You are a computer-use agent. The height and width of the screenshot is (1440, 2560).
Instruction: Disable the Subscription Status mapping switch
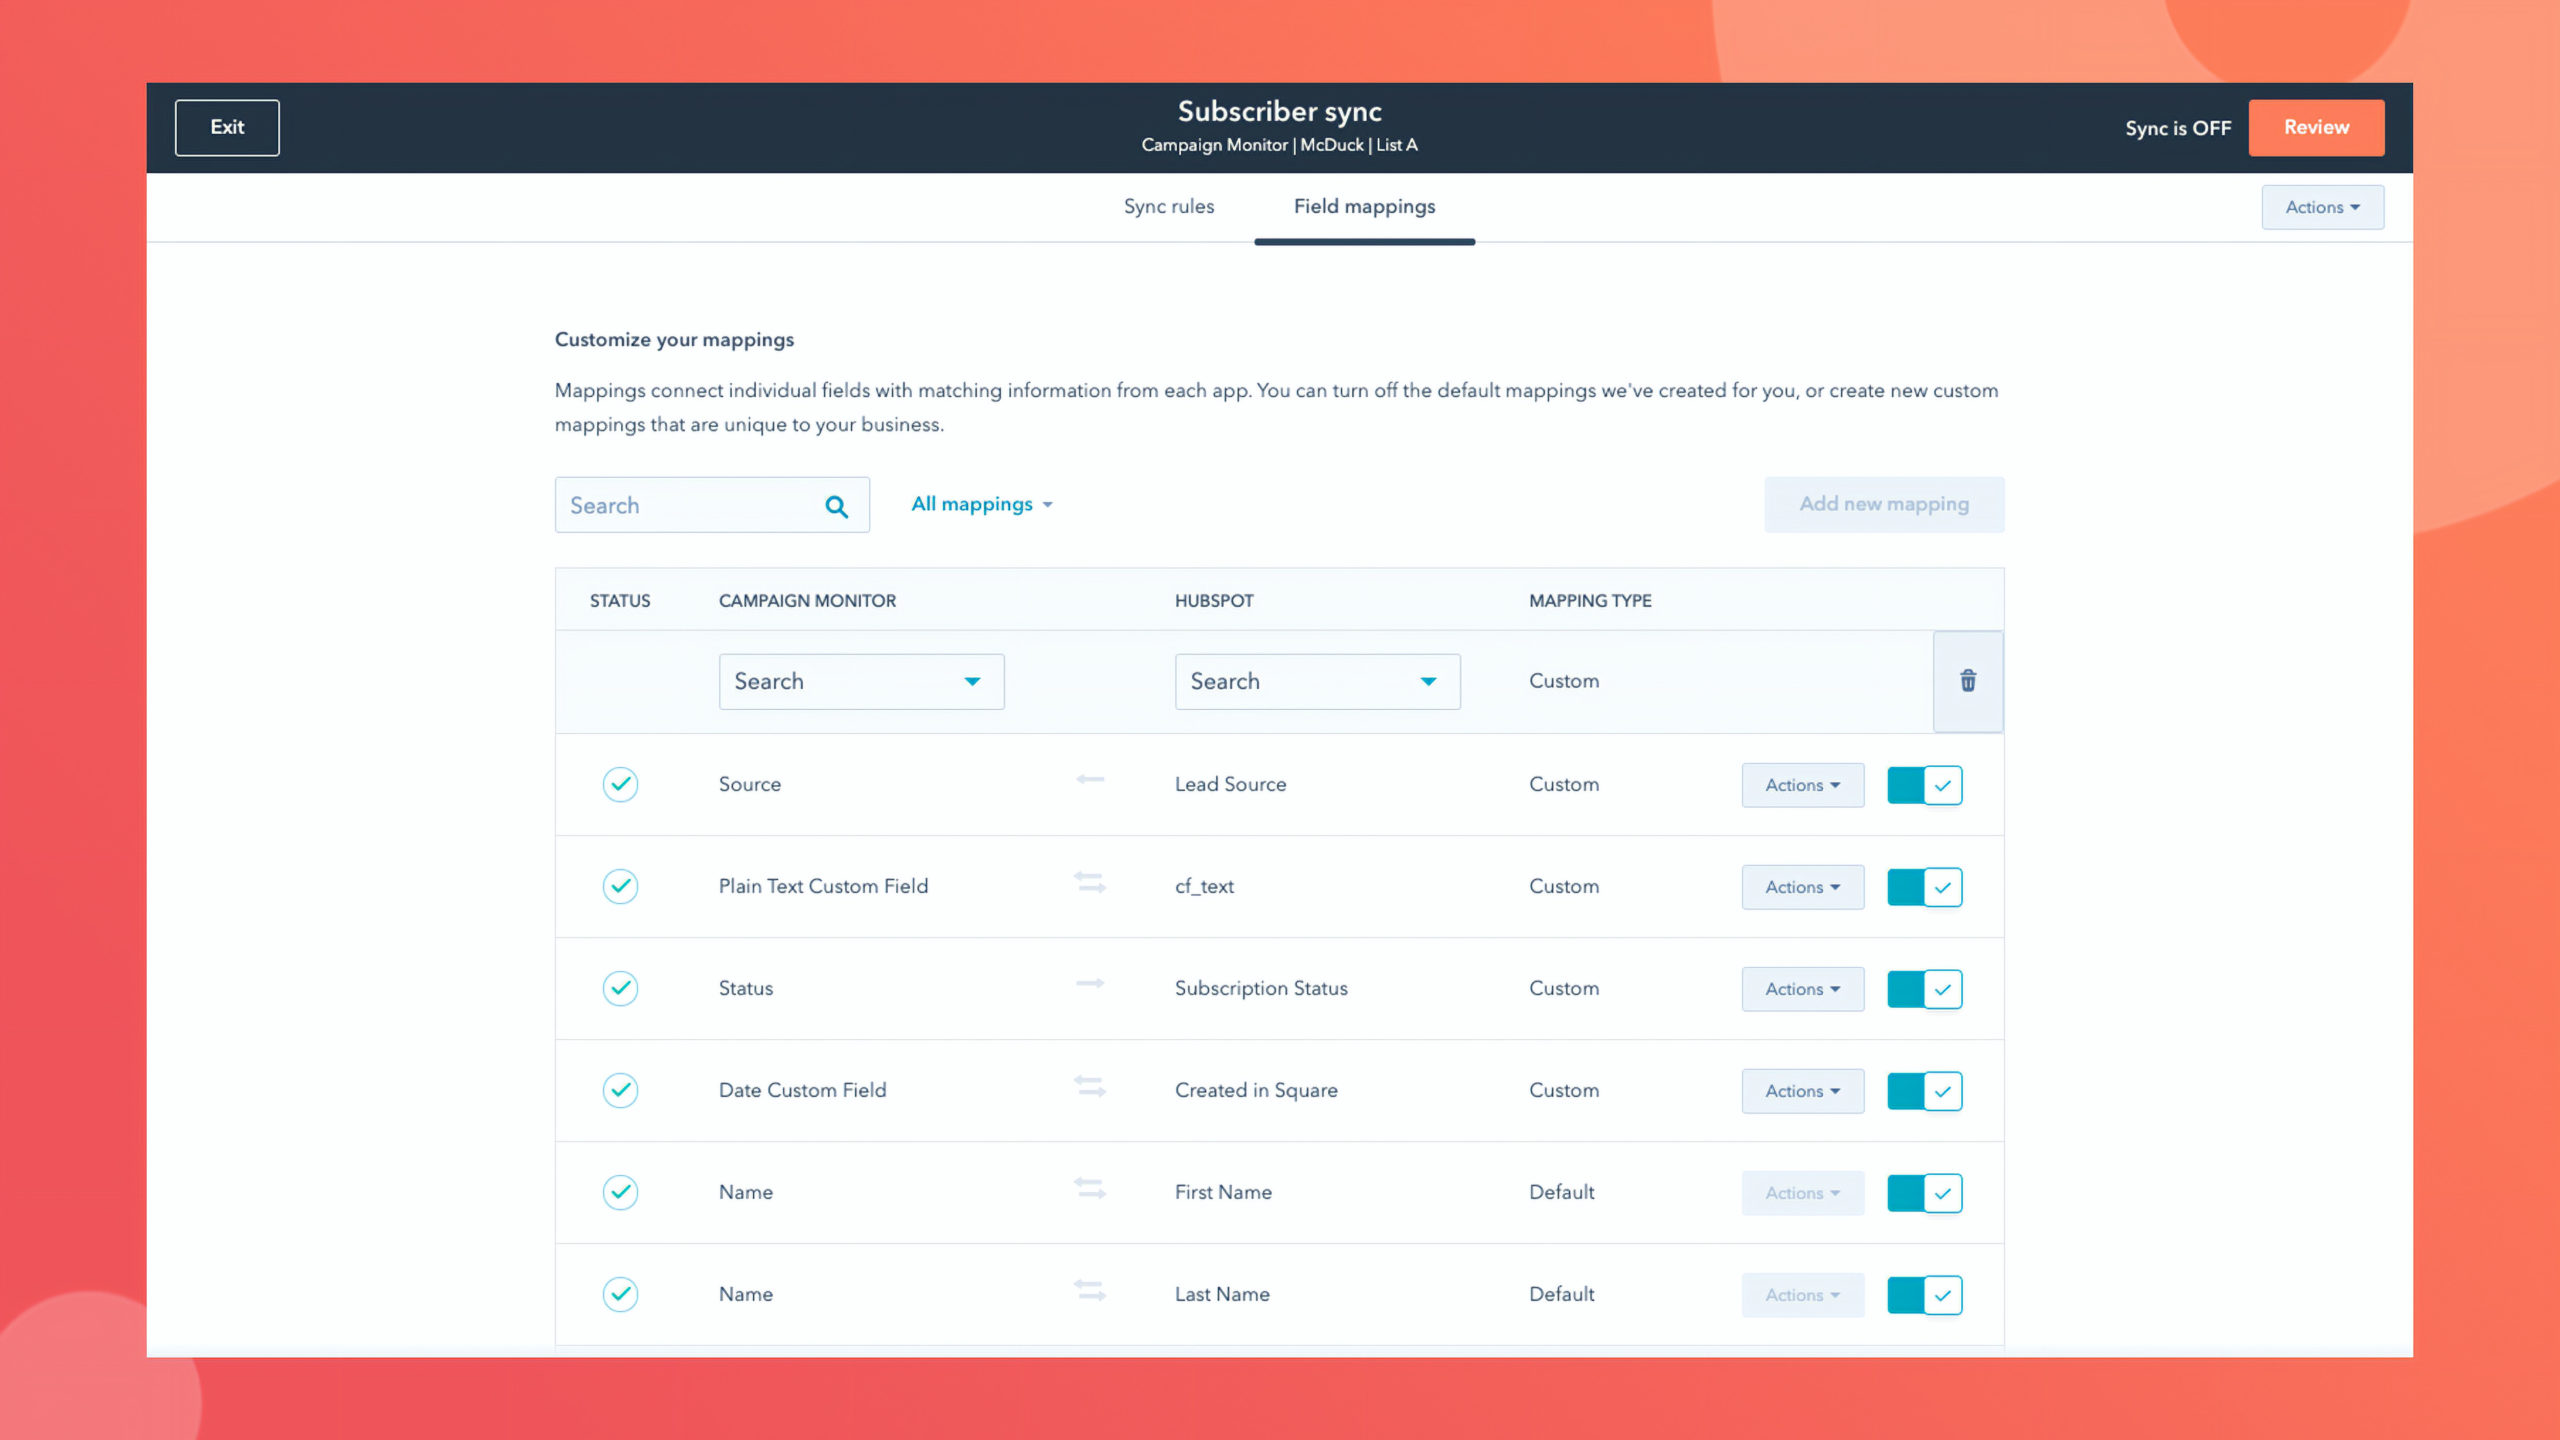(1924, 989)
